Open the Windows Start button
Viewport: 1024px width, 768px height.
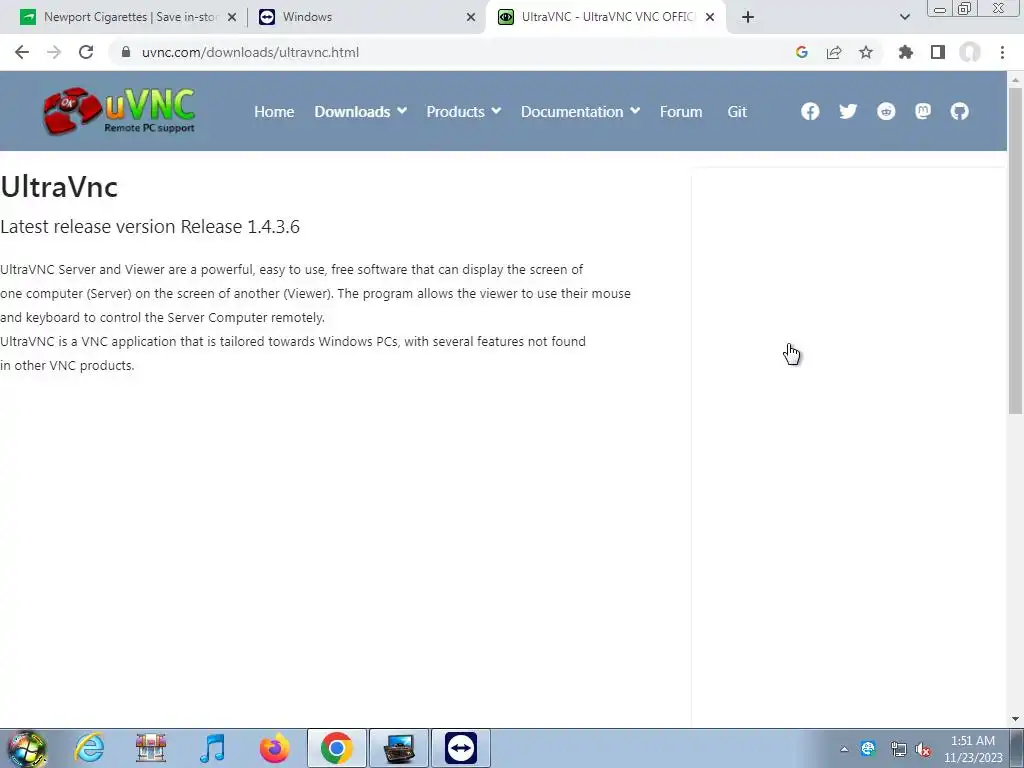(x=26, y=748)
